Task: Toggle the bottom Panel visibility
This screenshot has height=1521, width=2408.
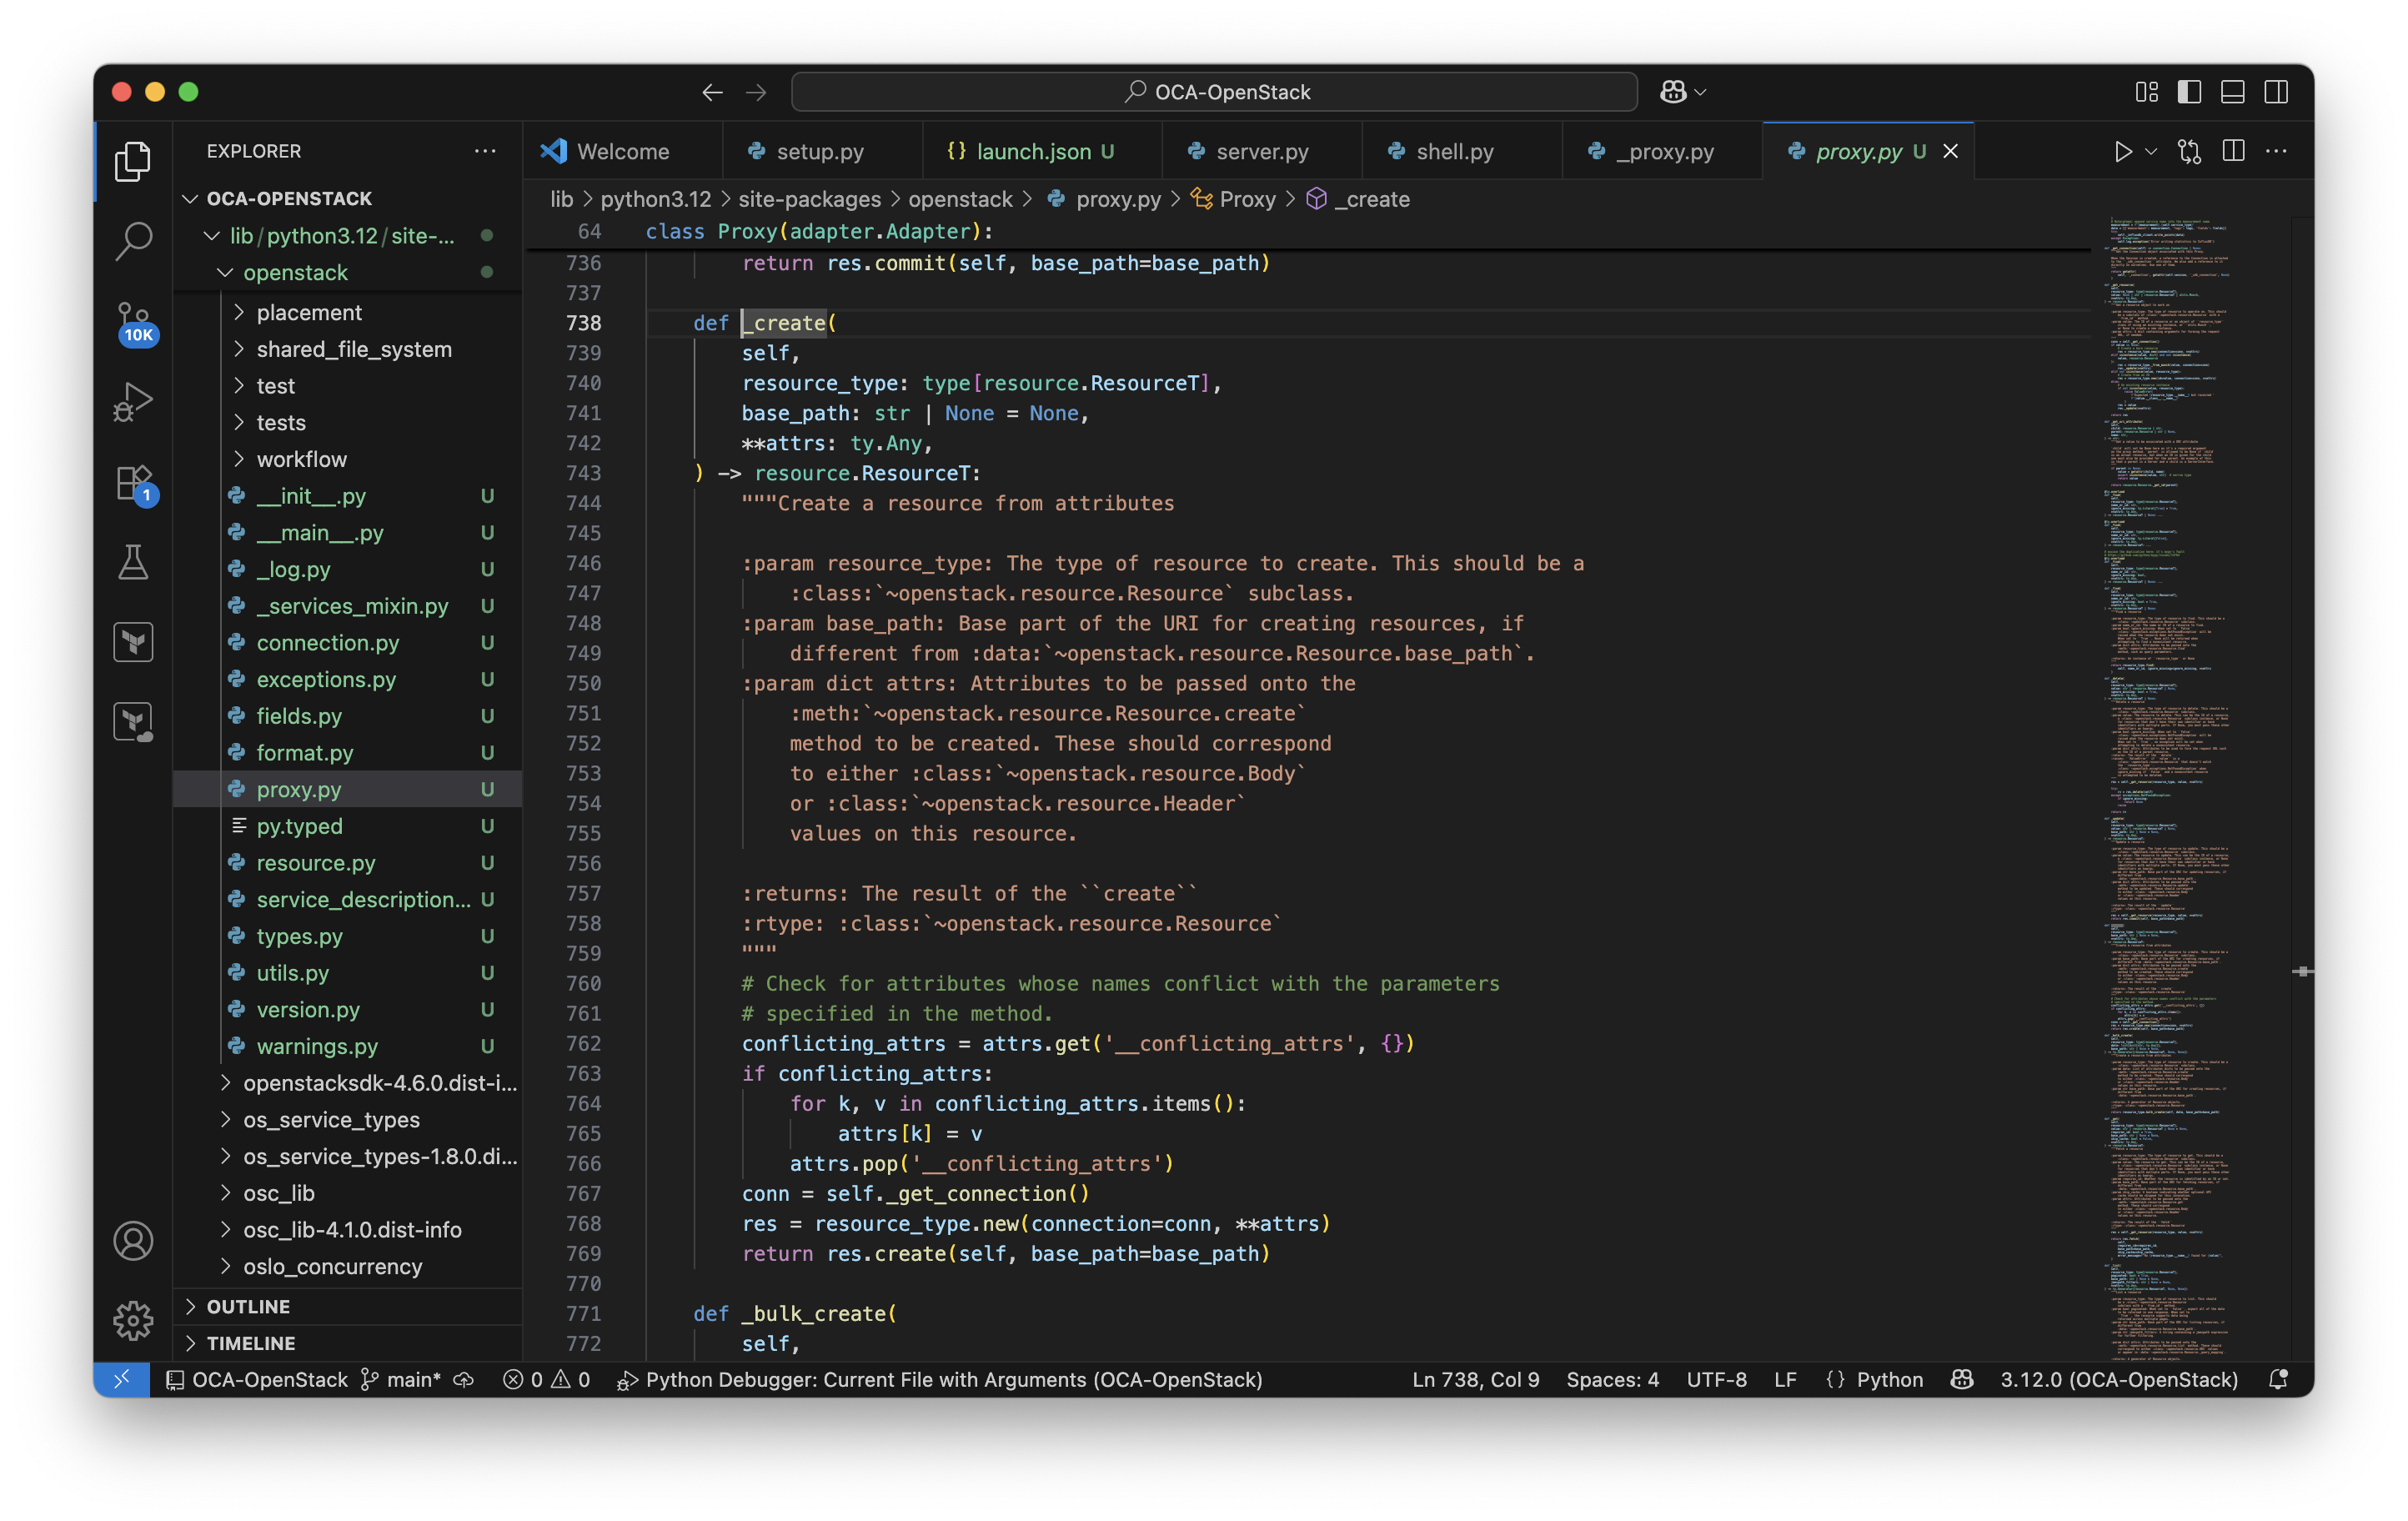Action: [2232, 92]
